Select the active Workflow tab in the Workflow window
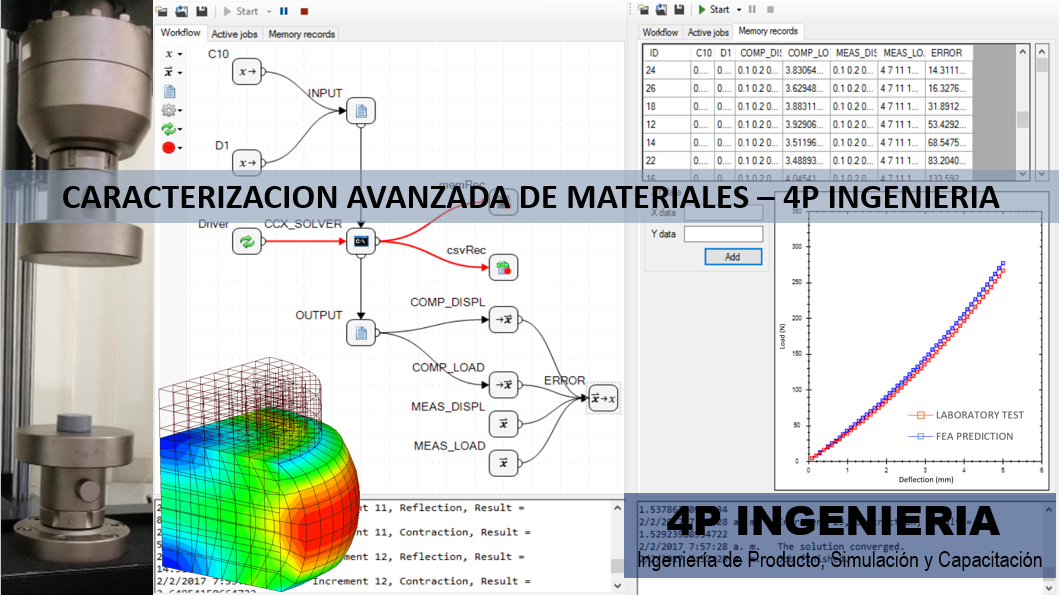1059x595 pixels. (x=180, y=32)
